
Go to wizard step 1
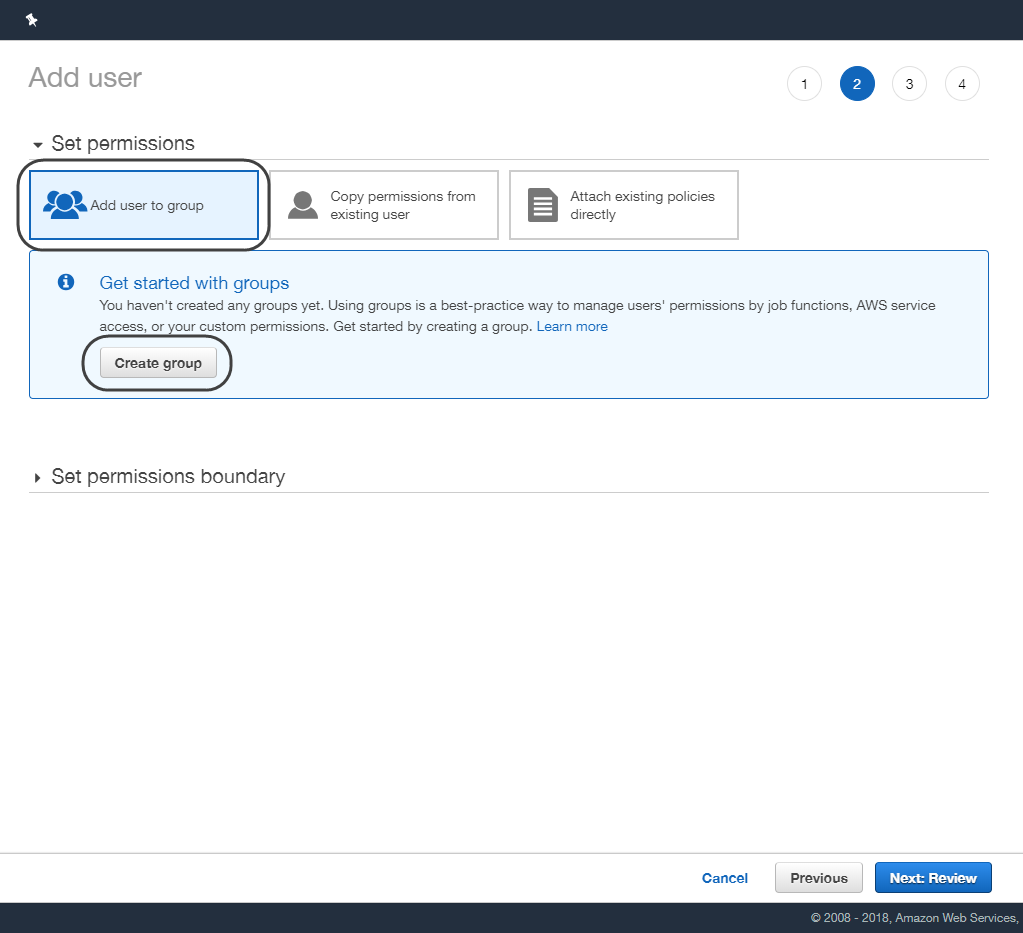[804, 84]
